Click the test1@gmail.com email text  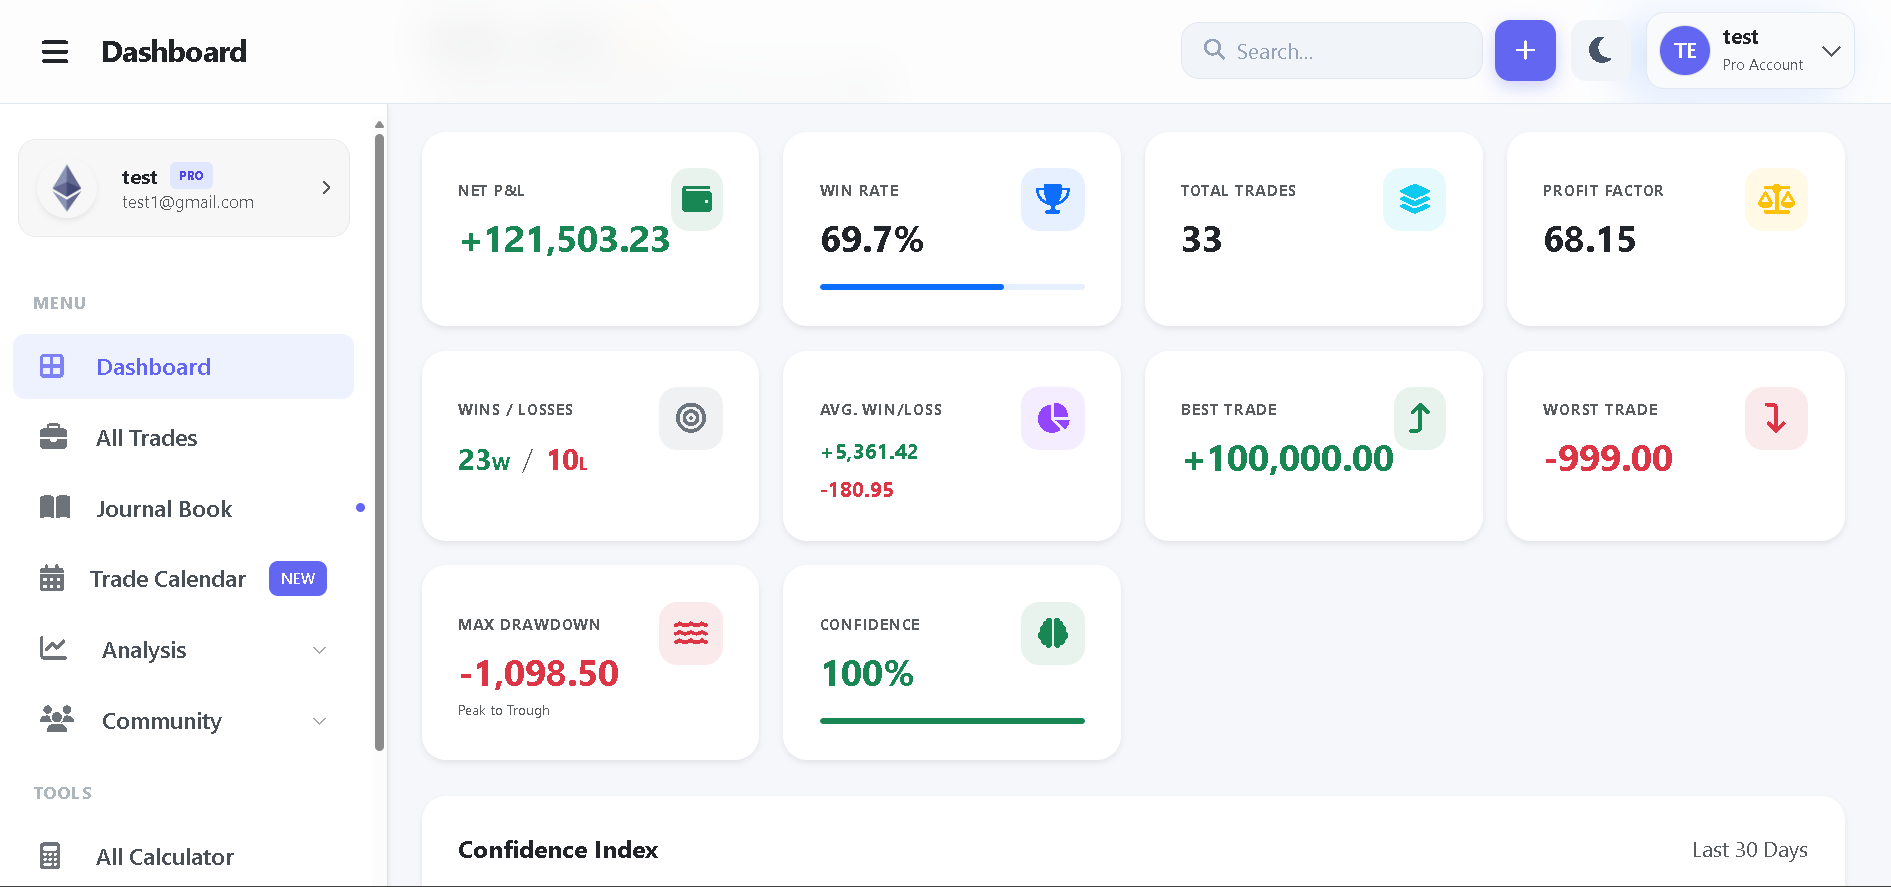click(188, 202)
